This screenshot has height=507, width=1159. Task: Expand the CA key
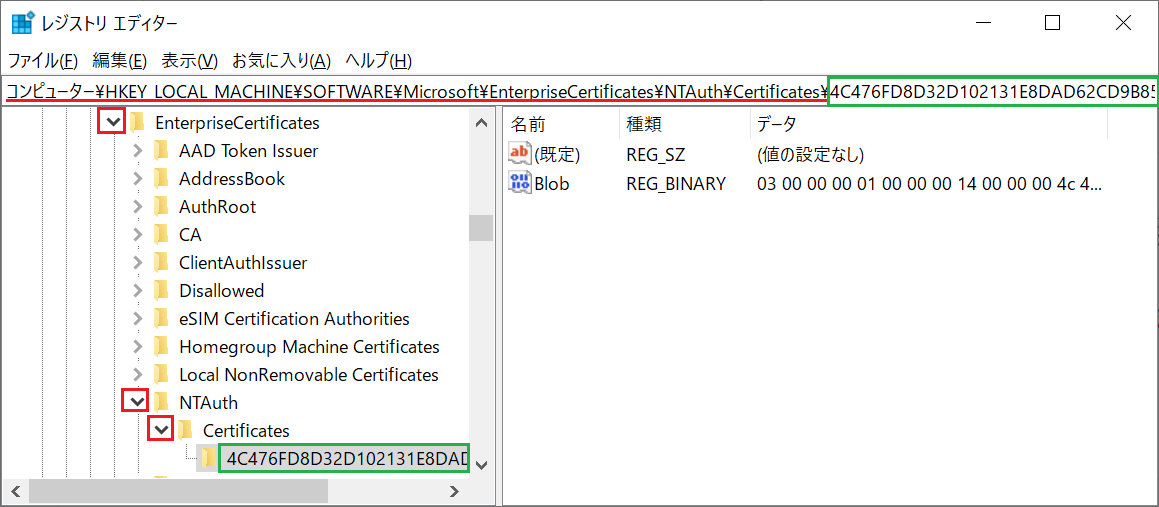[x=137, y=235]
